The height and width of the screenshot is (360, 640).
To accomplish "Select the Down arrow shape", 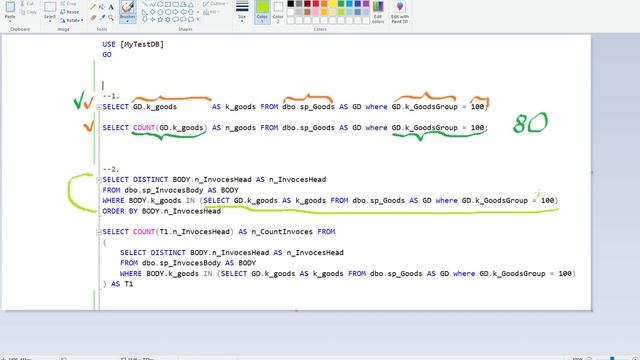I will point(144,19).
